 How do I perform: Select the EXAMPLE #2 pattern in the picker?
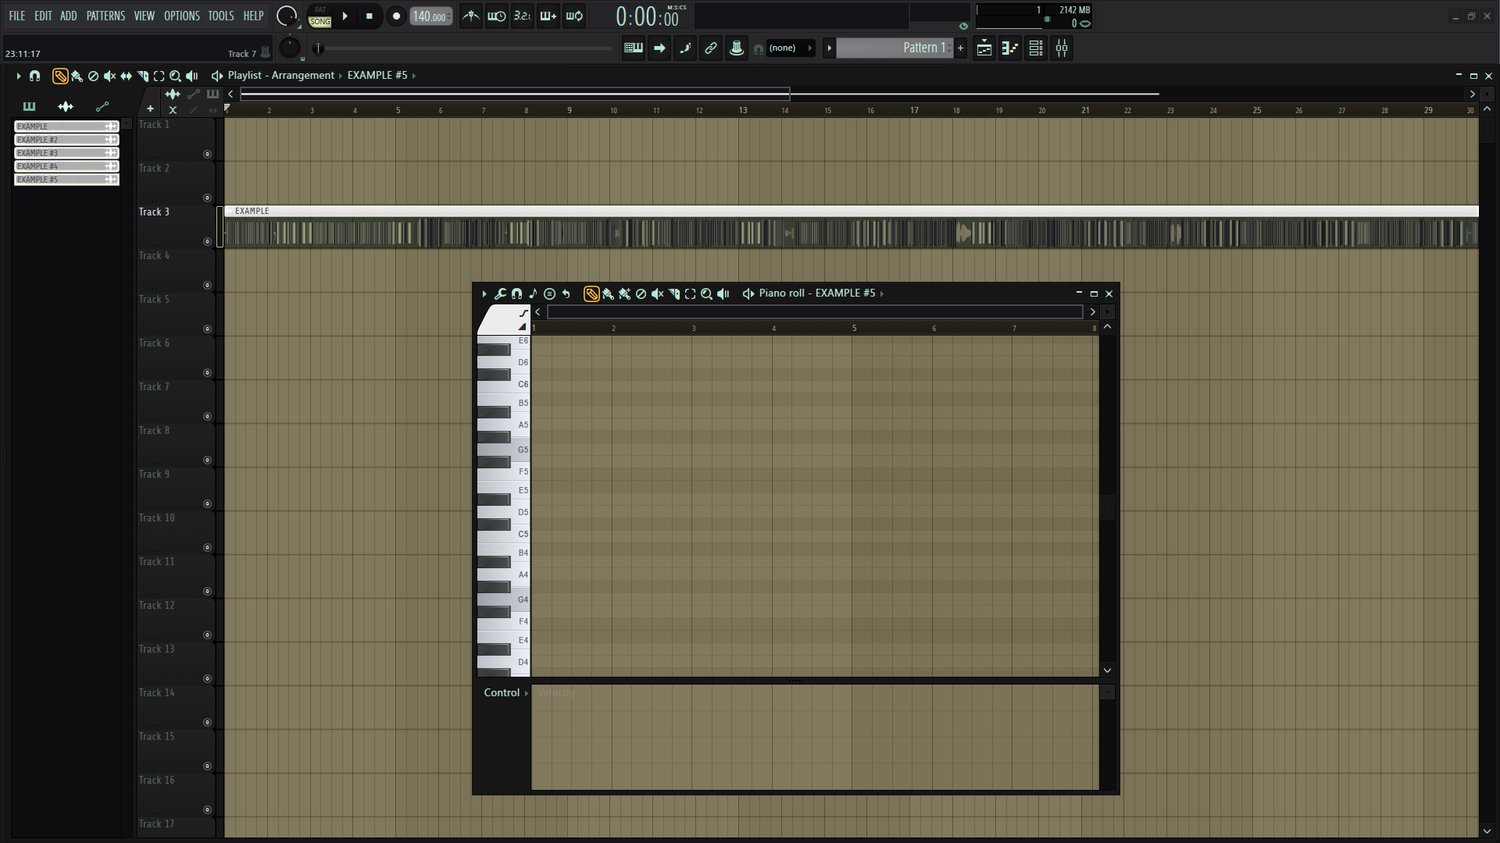tap(67, 140)
